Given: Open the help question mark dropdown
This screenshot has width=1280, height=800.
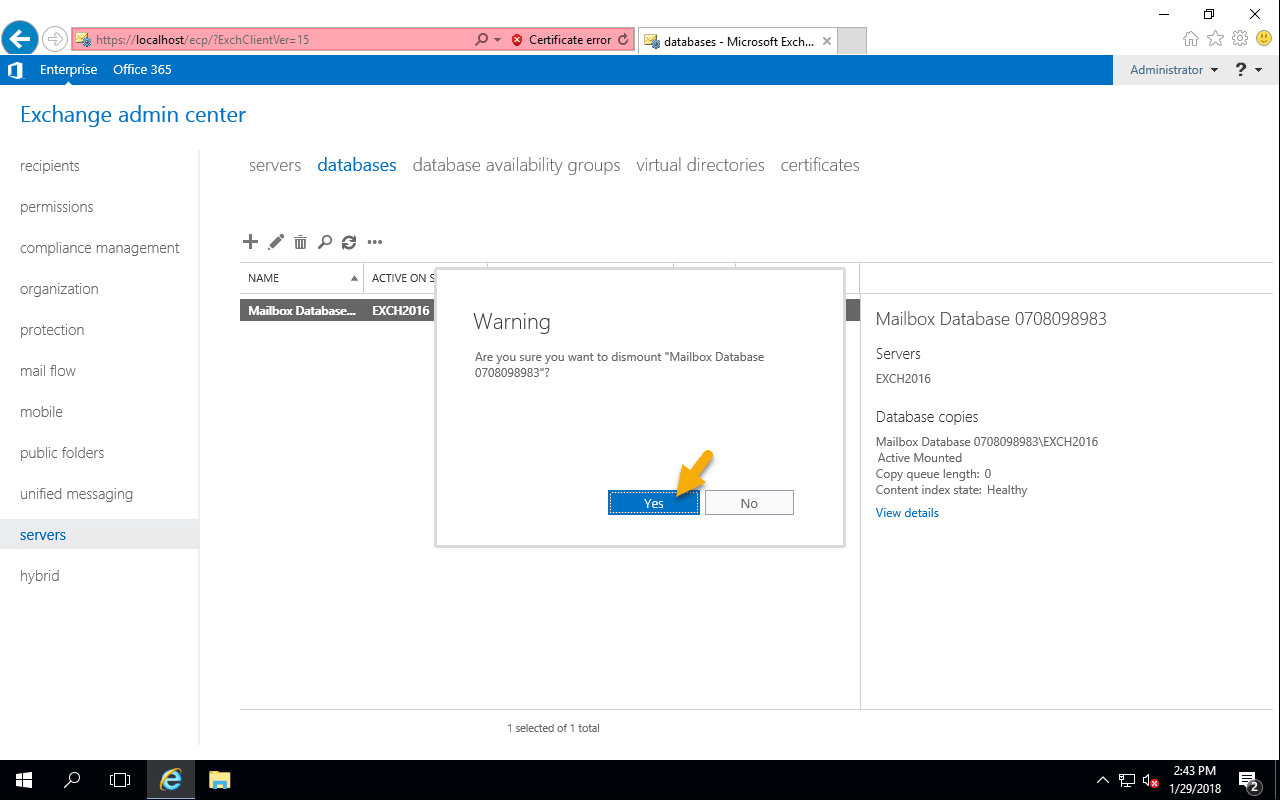Looking at the screenshot, I should click(x=1249, y=70).
